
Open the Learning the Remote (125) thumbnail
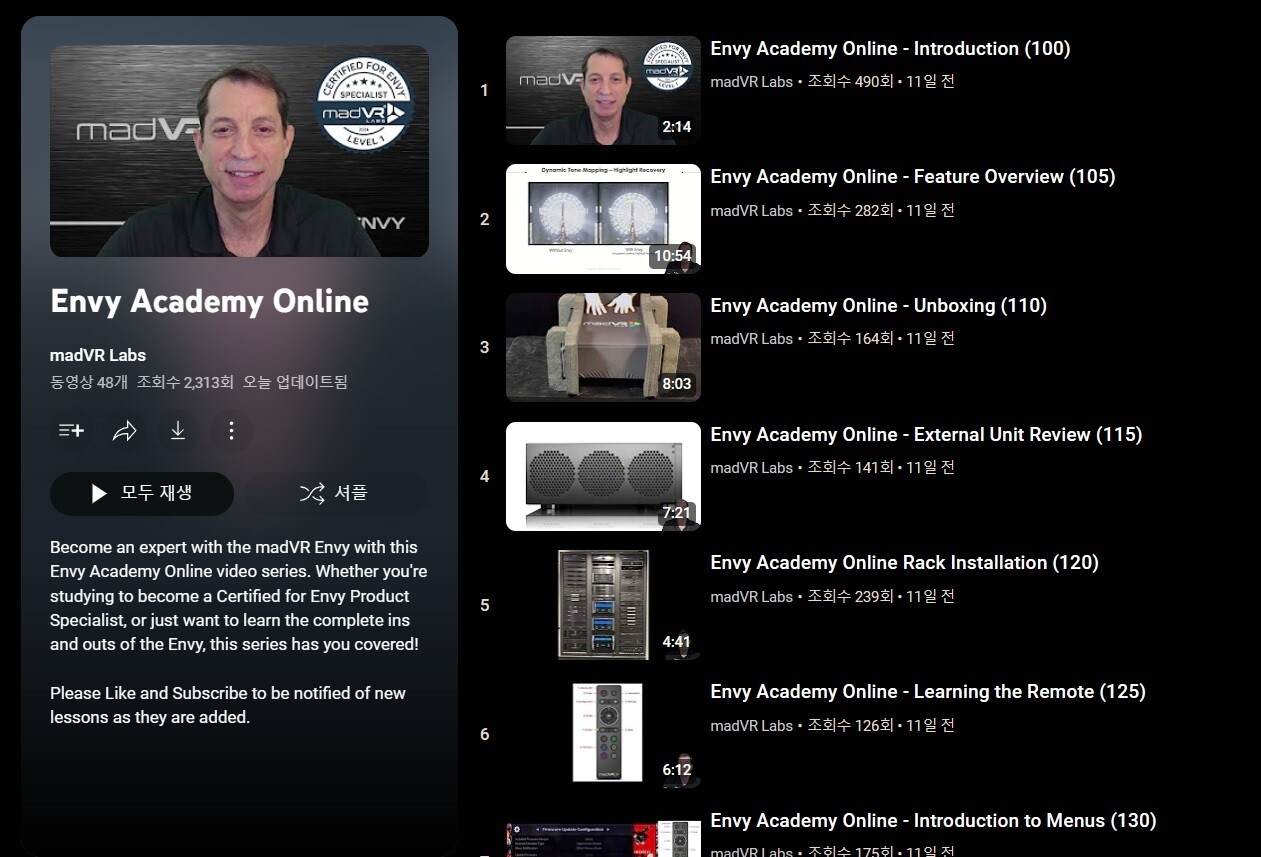tap(603, 733)
